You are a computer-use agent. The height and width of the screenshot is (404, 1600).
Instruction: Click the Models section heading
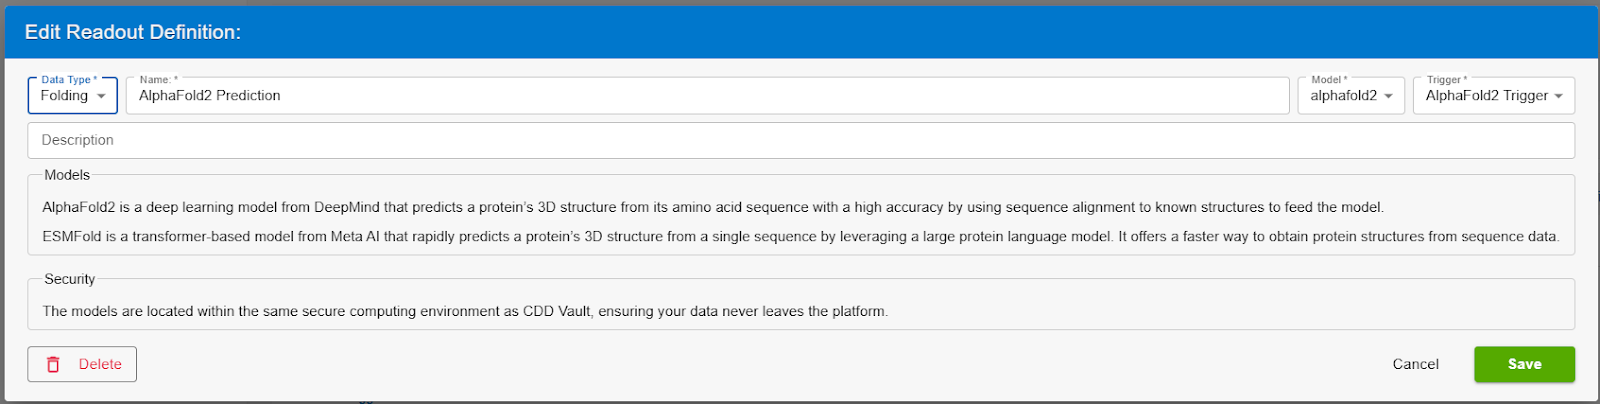click(67, 175)
